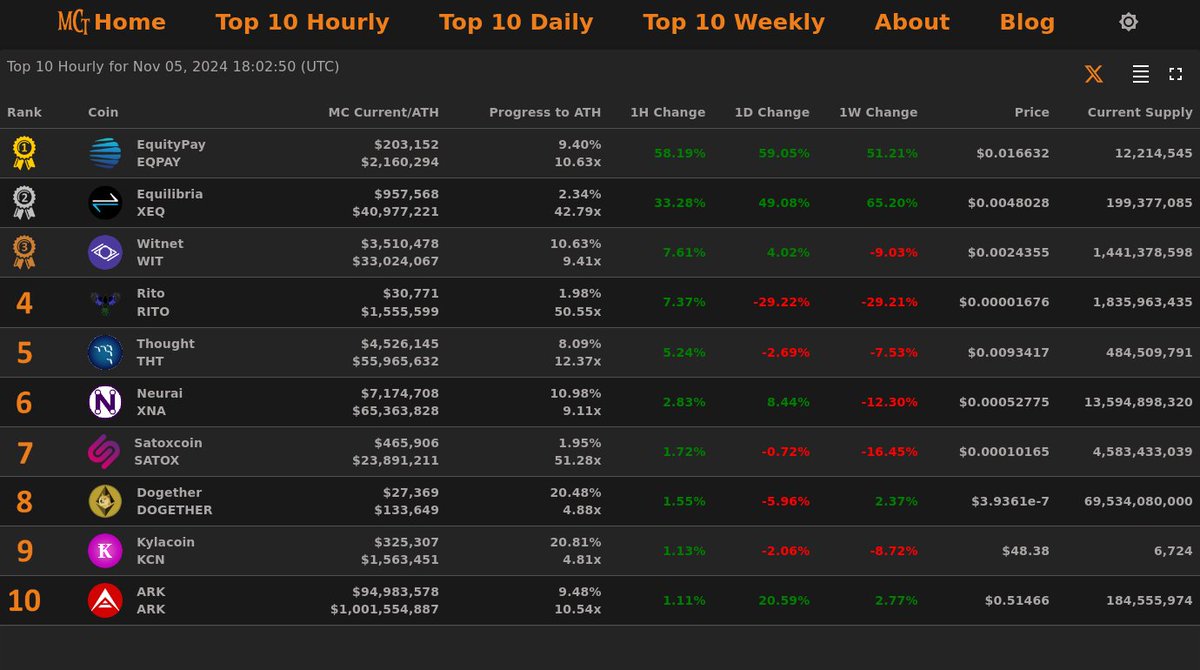Click the MC logo icon beside Home
The height and width of the screenshot is (670, 1200).
[x=73, y=22]
